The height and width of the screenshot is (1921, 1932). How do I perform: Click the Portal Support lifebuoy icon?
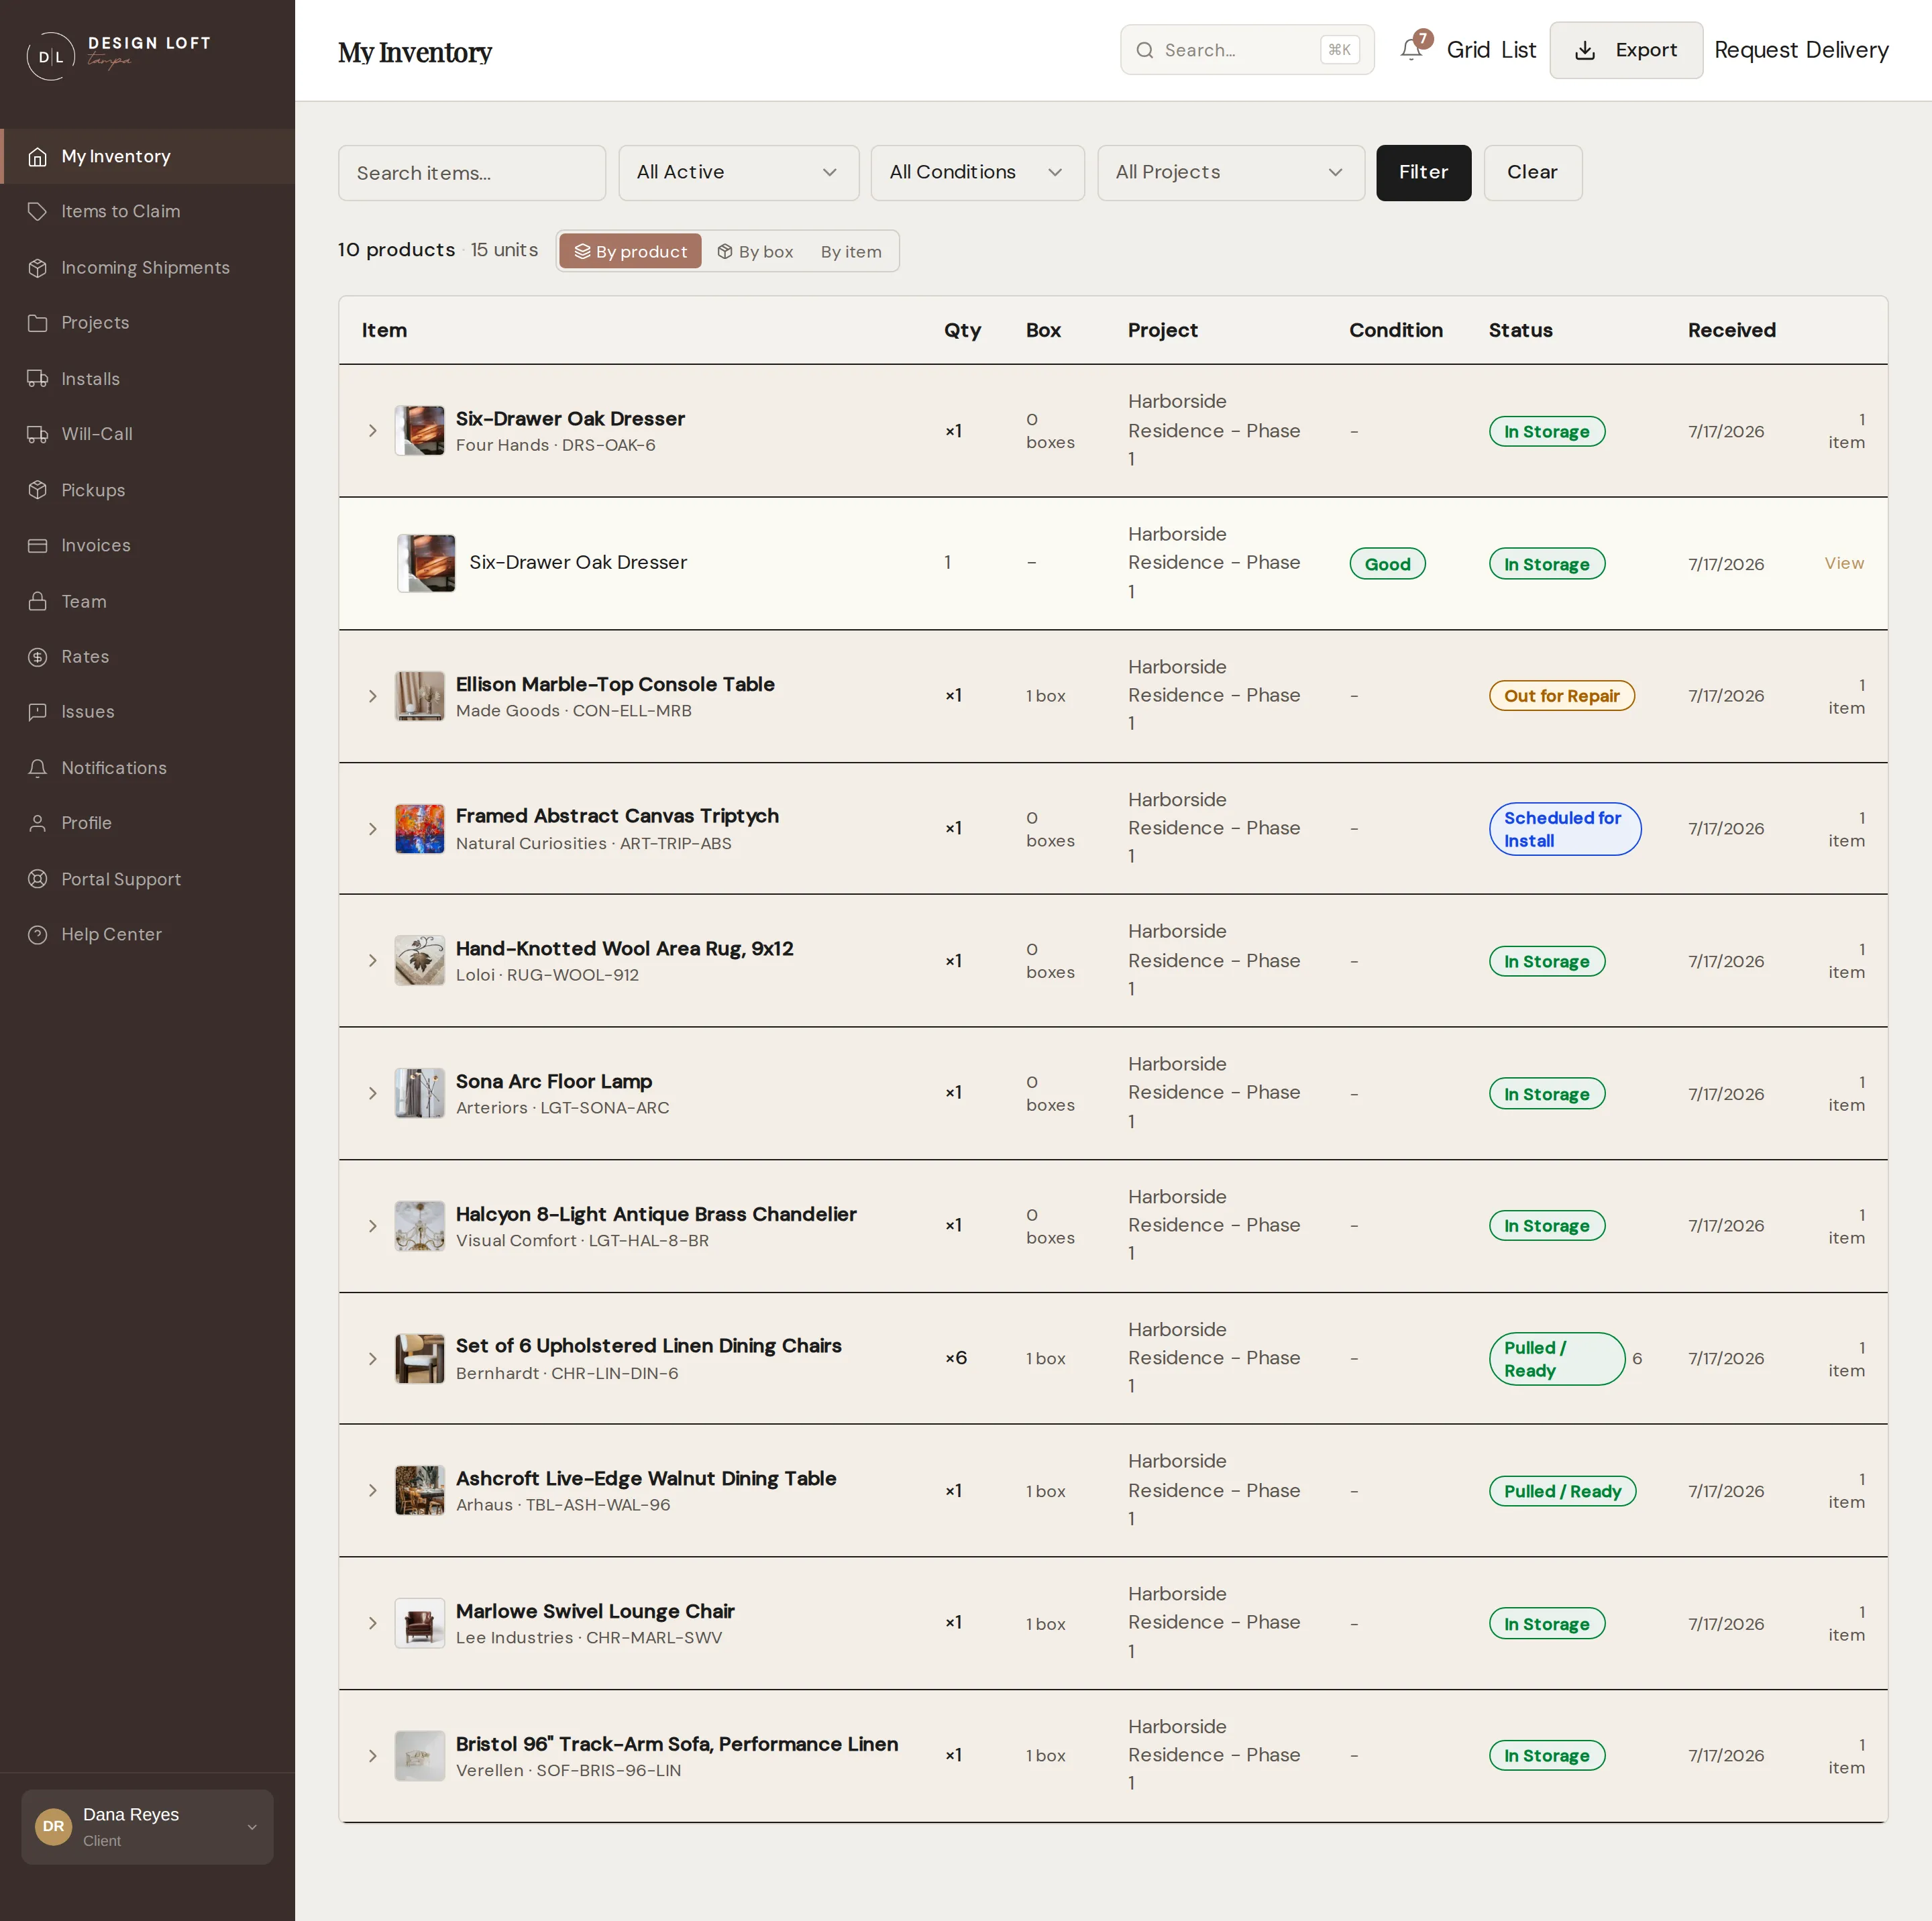point(38,879)
